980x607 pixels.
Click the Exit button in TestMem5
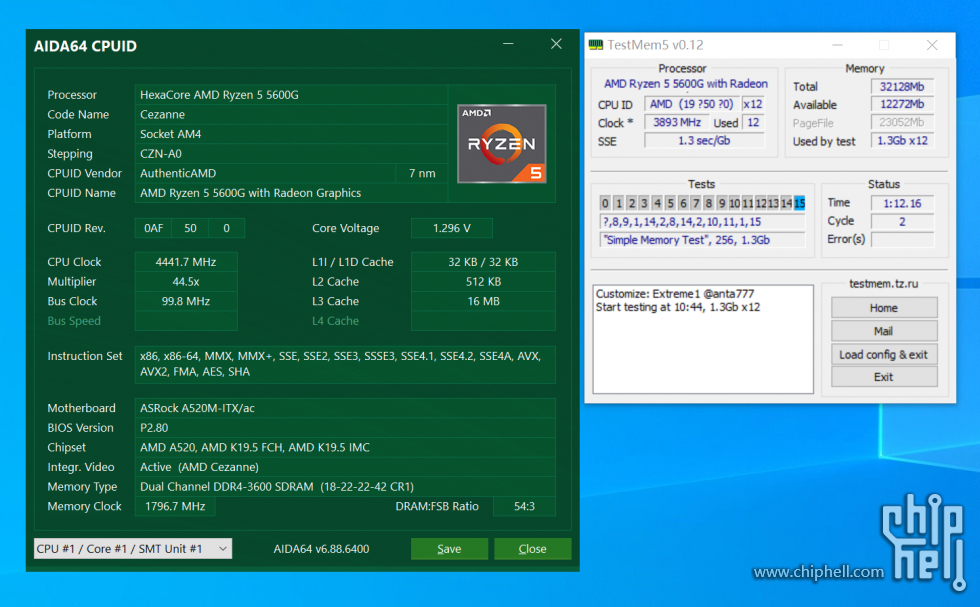(884, 377)
